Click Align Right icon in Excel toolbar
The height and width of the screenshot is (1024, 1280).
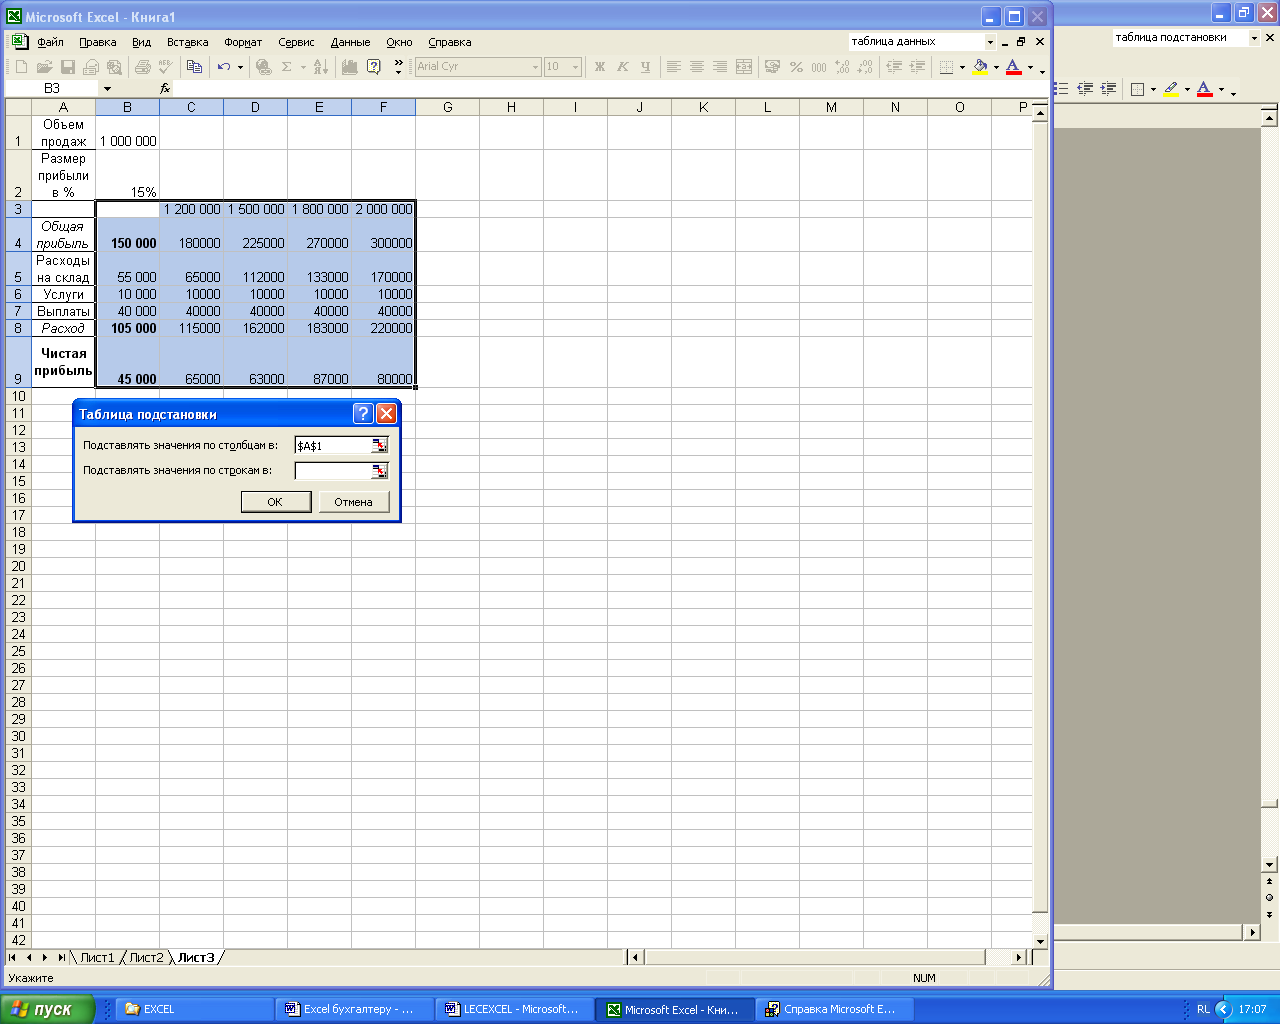[x=720, y=67]
